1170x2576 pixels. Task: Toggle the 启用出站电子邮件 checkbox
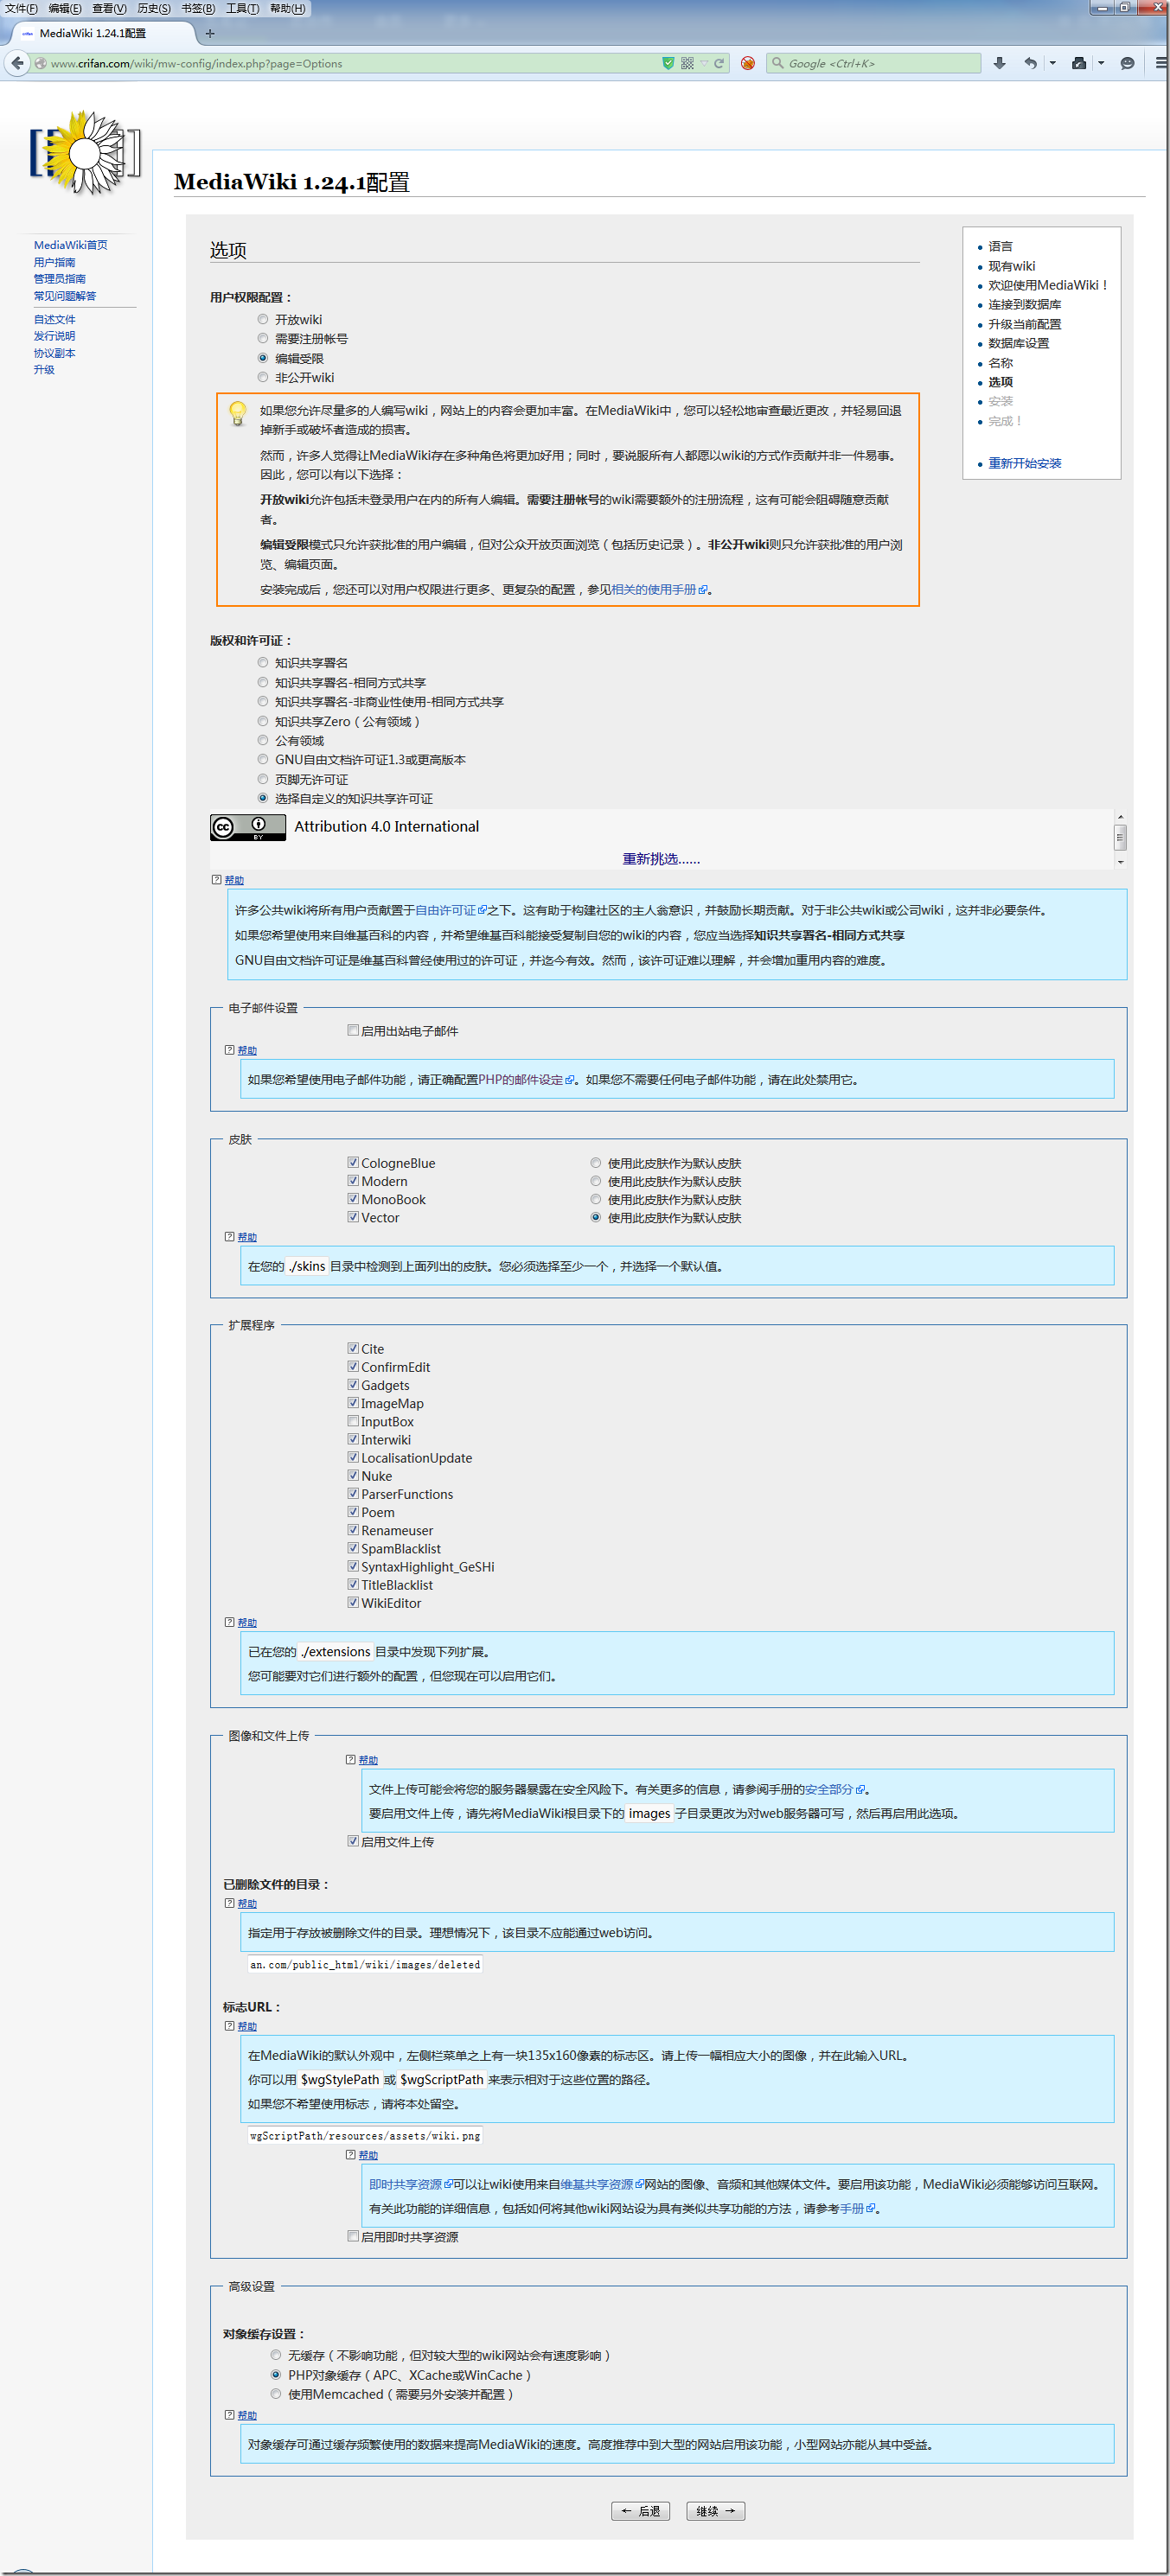coord(353,1030)
